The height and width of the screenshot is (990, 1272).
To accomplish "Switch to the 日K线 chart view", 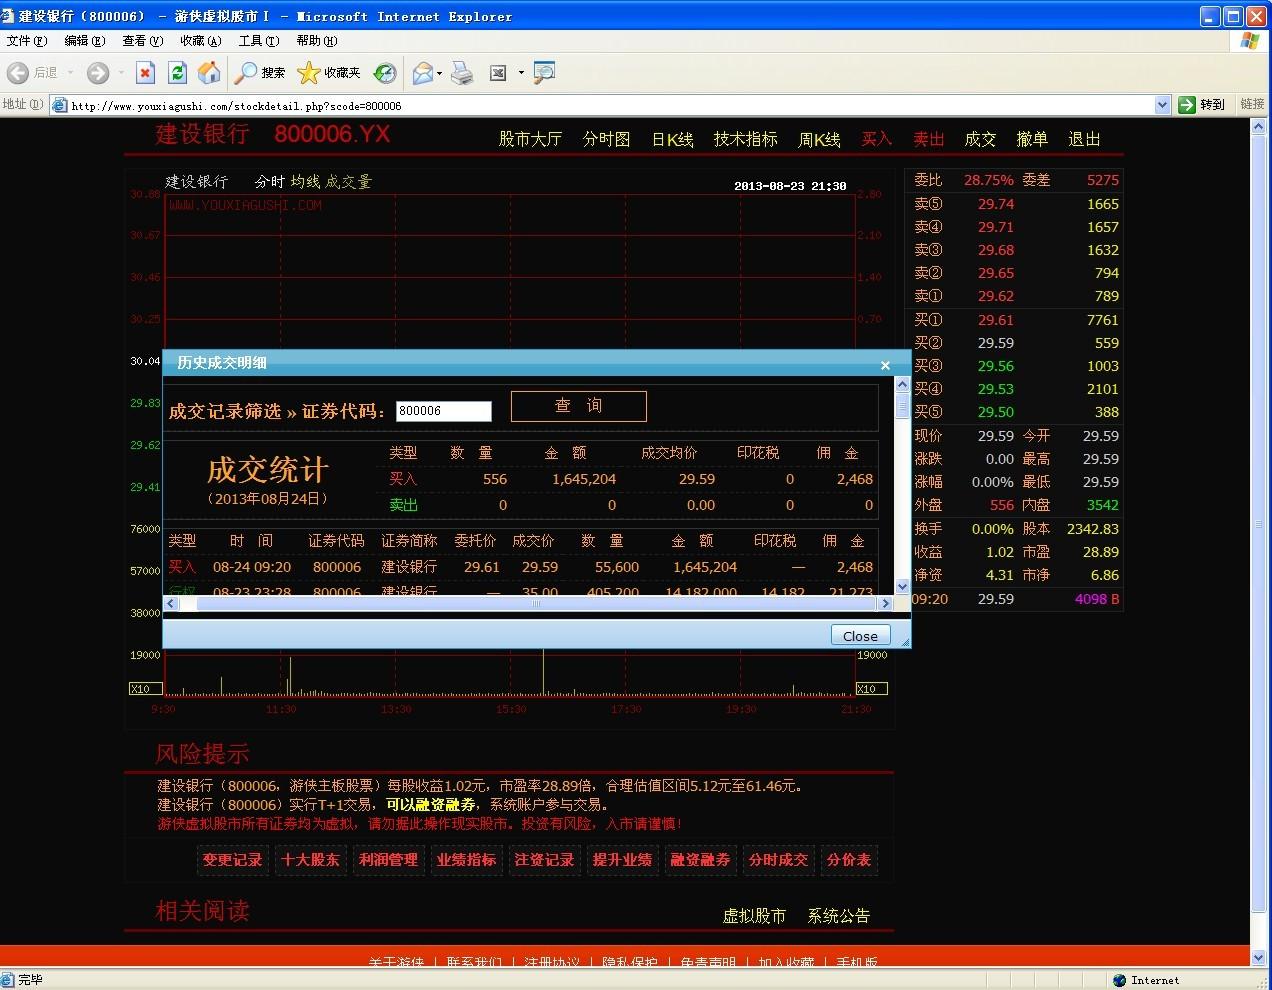I will 672,139.
